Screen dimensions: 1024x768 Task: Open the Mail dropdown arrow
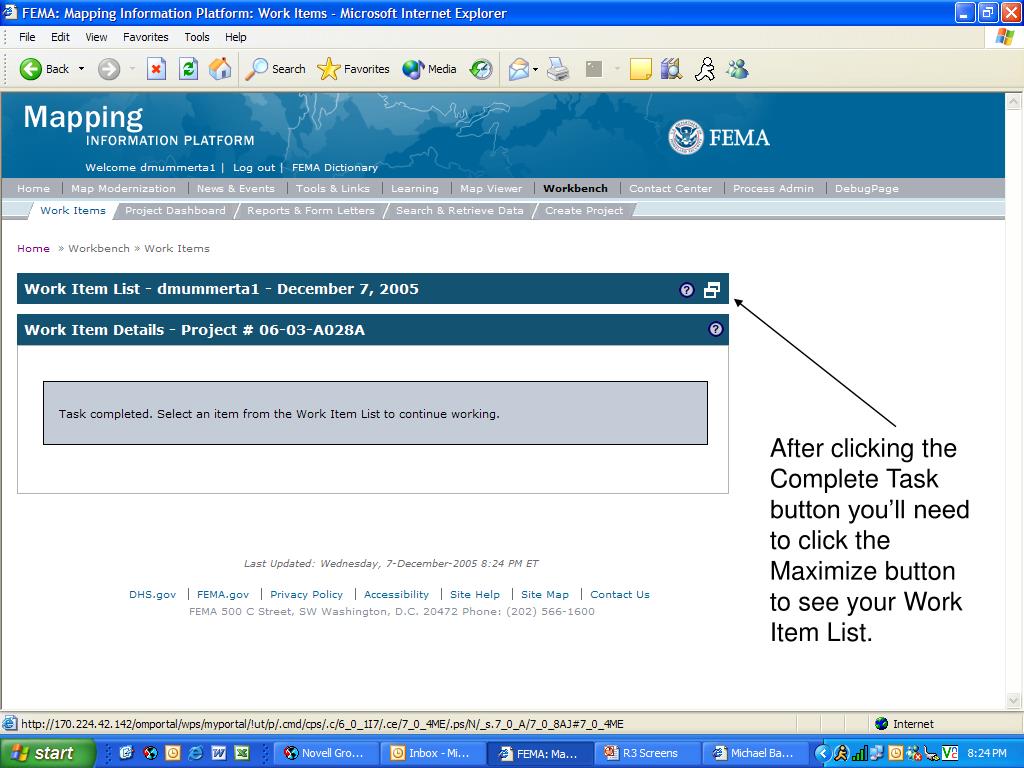click(x=536, y=69)
